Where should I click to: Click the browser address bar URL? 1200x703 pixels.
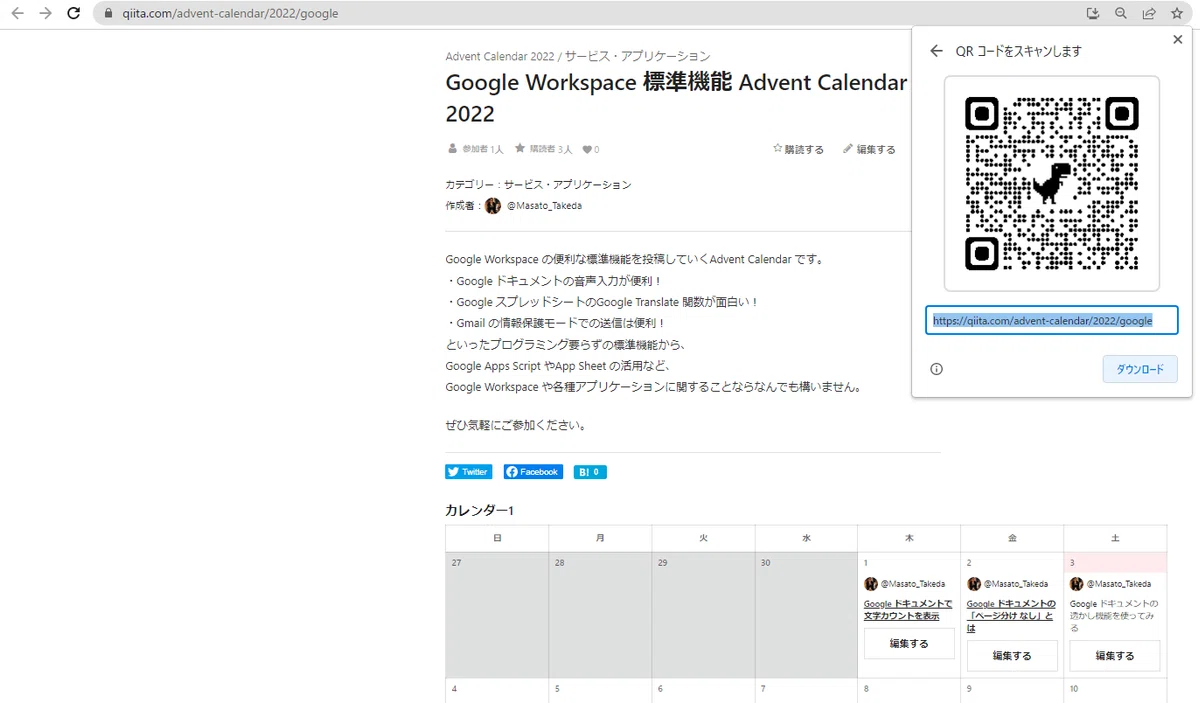(x=230, y=14)
